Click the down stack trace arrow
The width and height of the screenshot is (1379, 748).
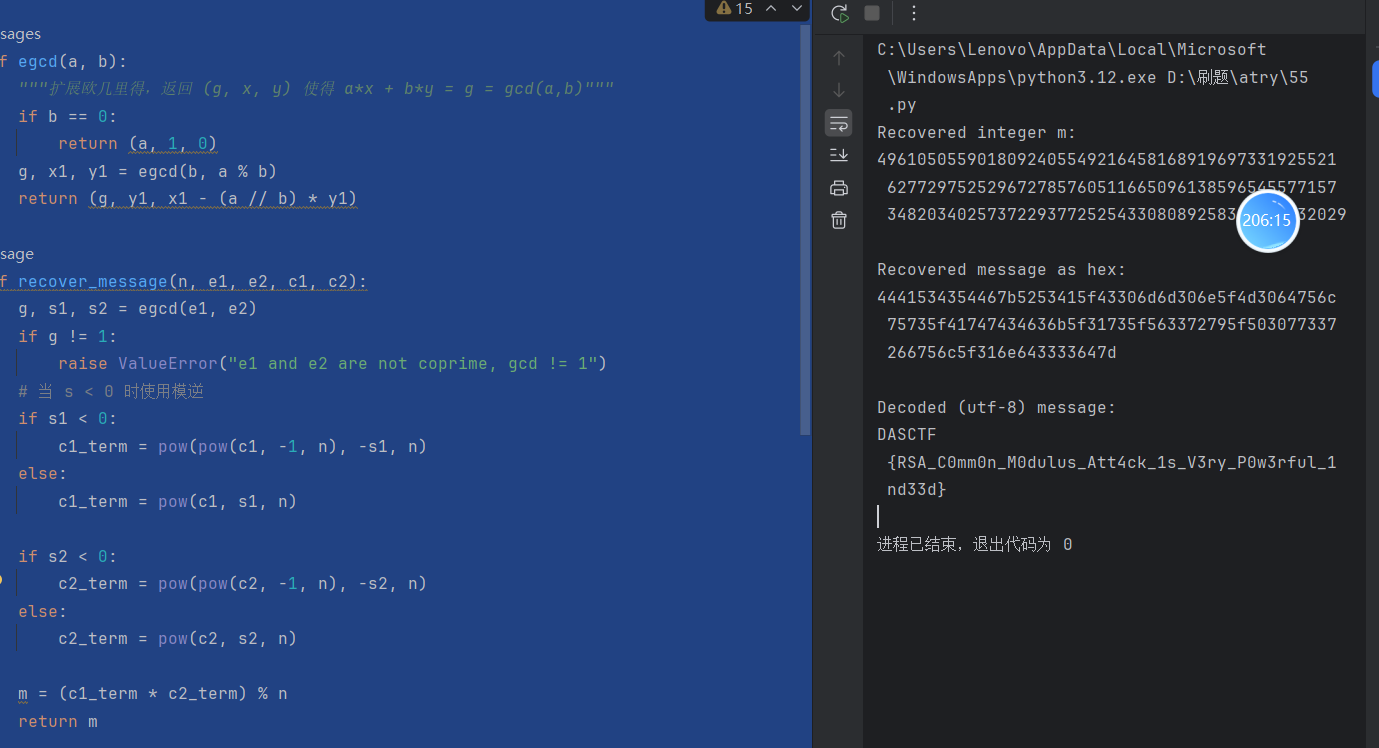point(839,91)
